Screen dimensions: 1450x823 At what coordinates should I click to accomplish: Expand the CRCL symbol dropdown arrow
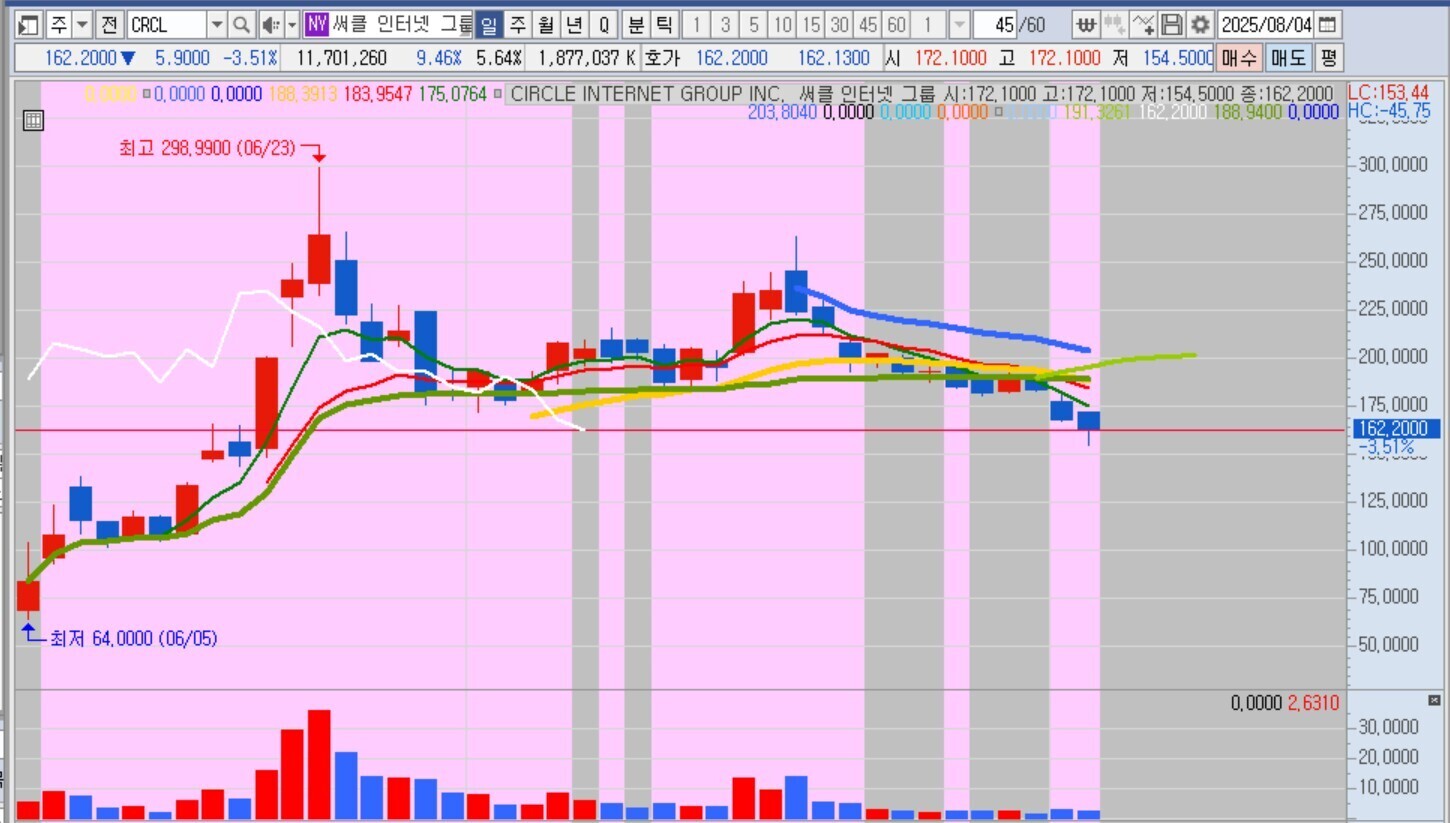coord(217,25)
